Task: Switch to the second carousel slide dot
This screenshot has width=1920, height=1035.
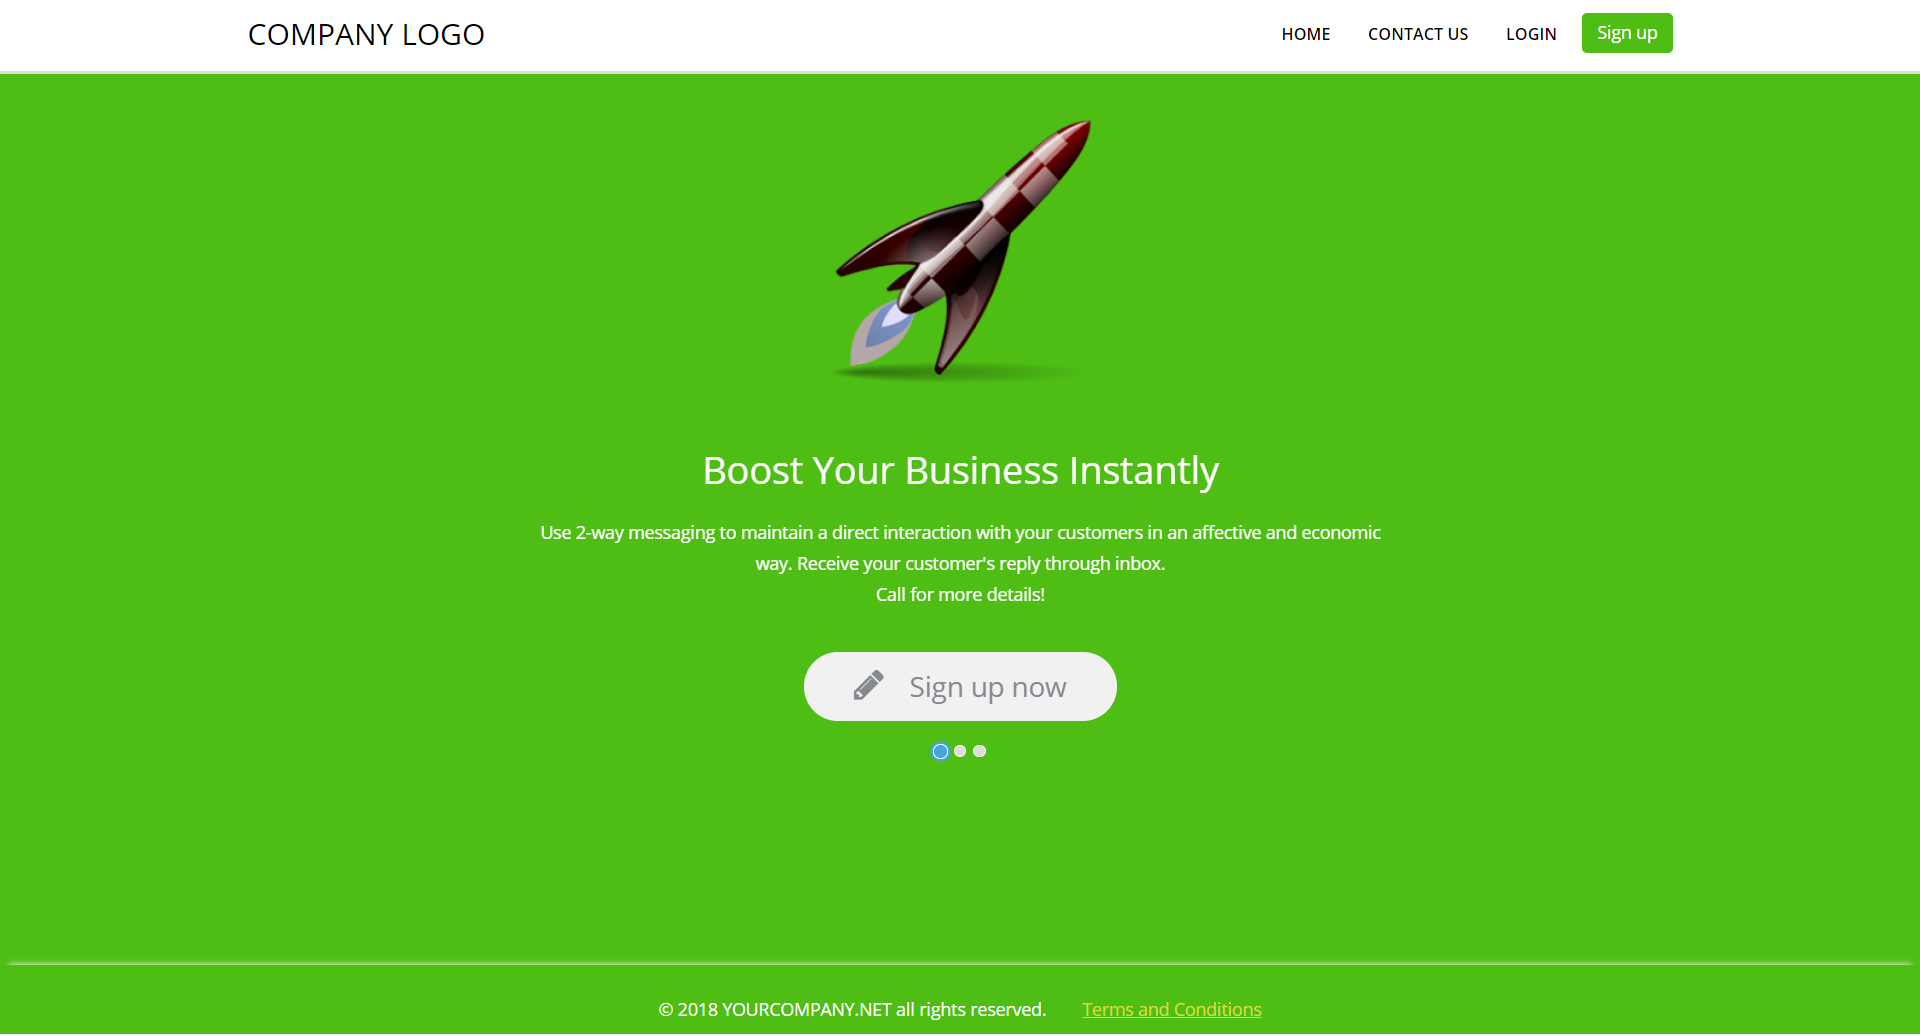Action: 960,751
